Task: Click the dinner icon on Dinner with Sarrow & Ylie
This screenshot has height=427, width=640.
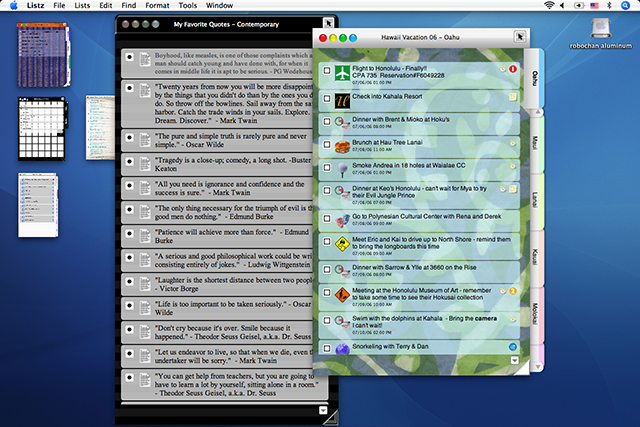Action: click(342, 271)
